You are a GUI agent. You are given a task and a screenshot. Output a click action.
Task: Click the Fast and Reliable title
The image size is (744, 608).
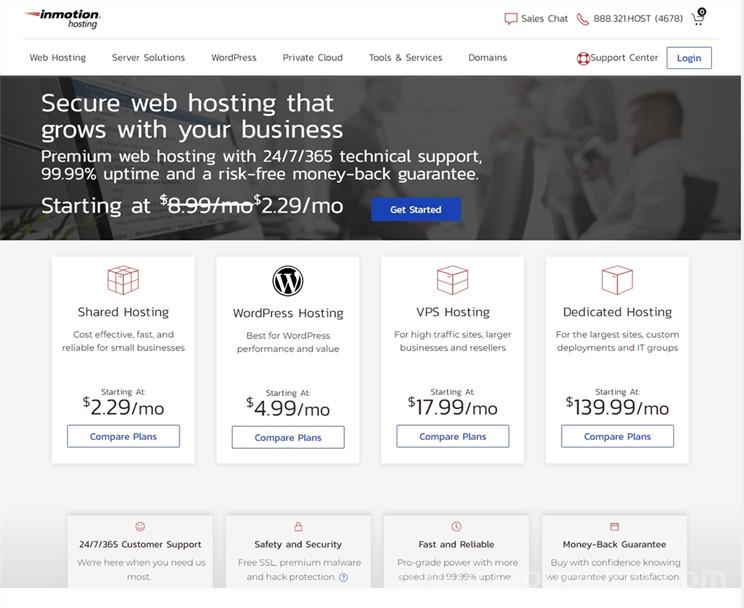coord(456,544)
